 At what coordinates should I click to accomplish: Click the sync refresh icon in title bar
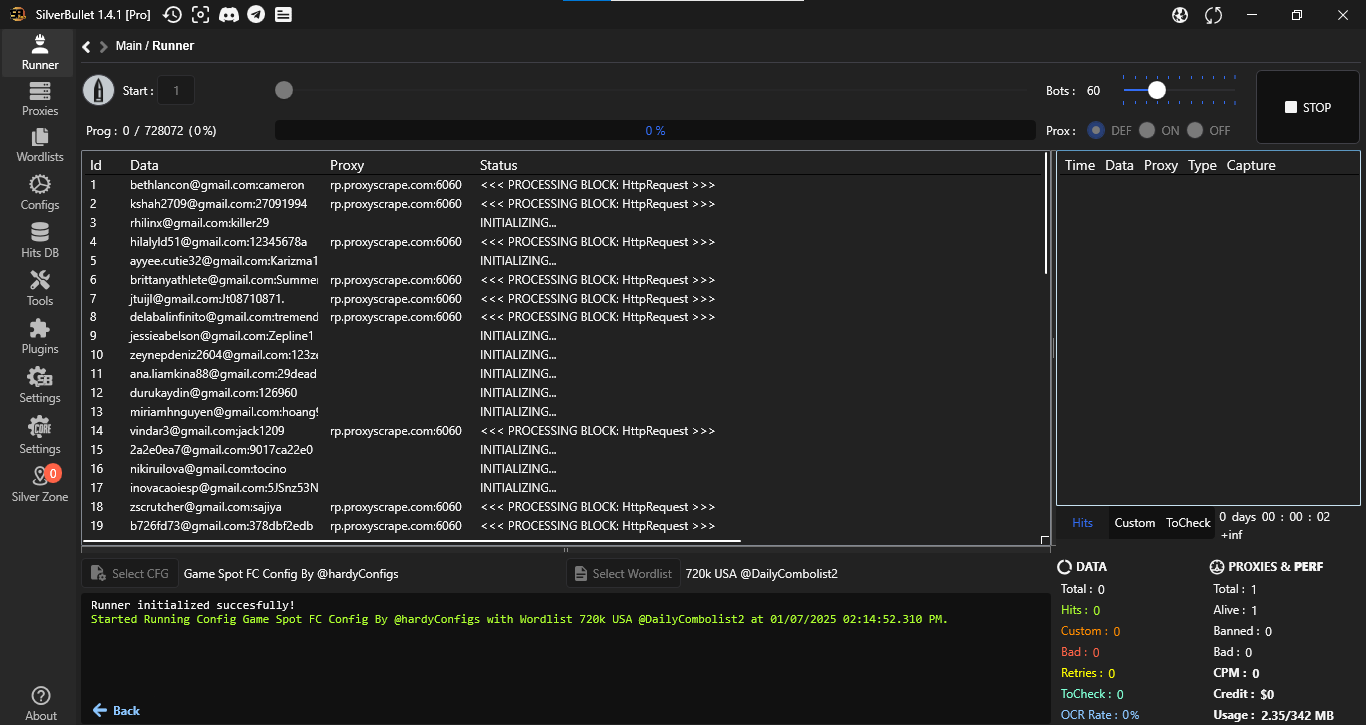click(1213, 14)
